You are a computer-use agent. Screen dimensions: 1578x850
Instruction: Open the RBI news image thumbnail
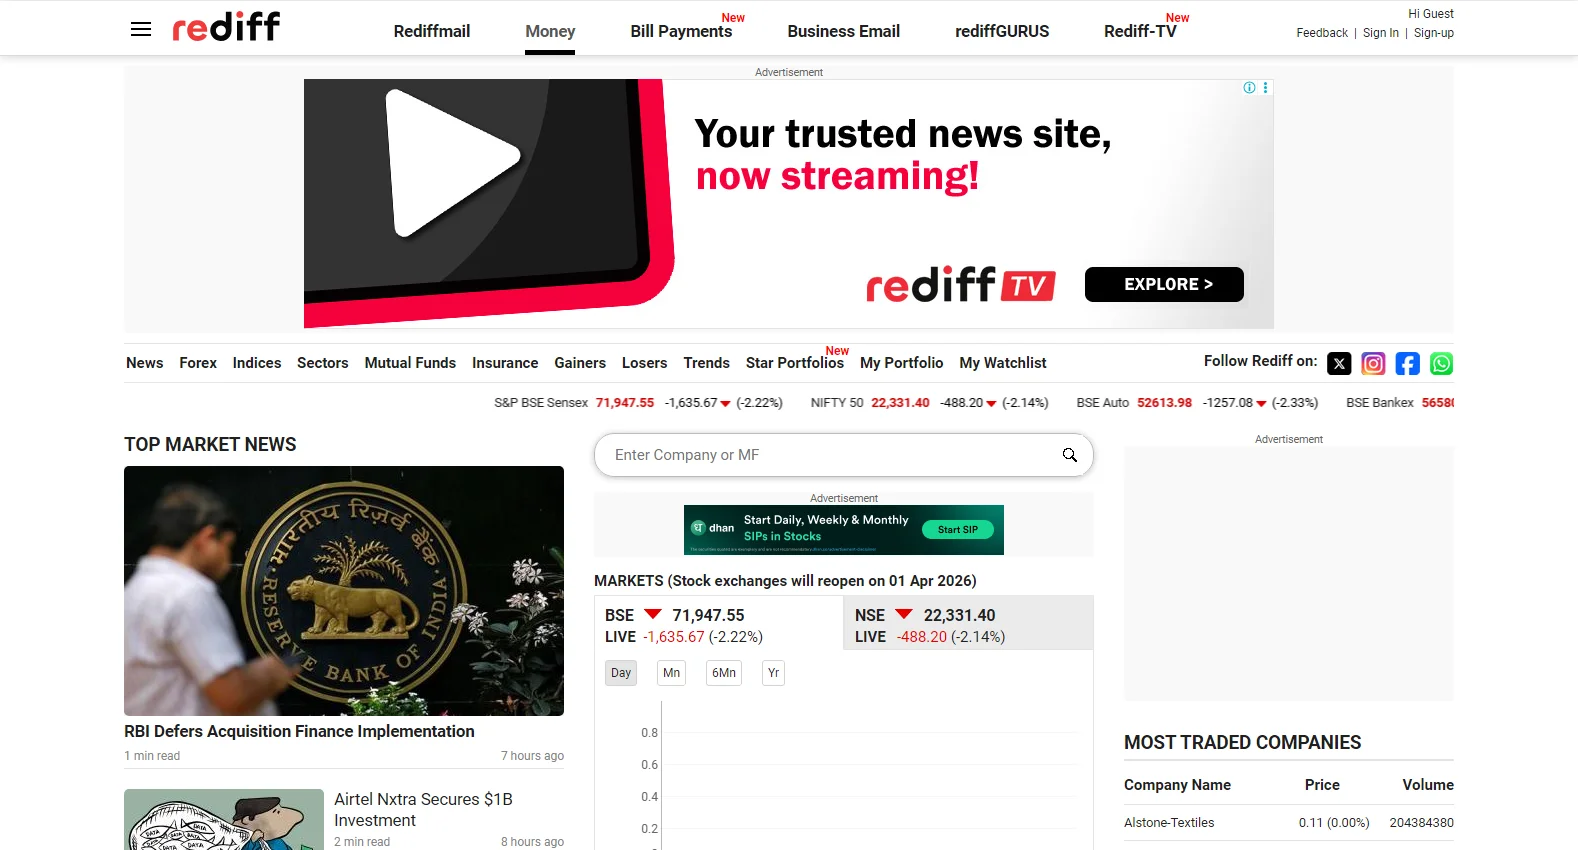click(344, 591)
